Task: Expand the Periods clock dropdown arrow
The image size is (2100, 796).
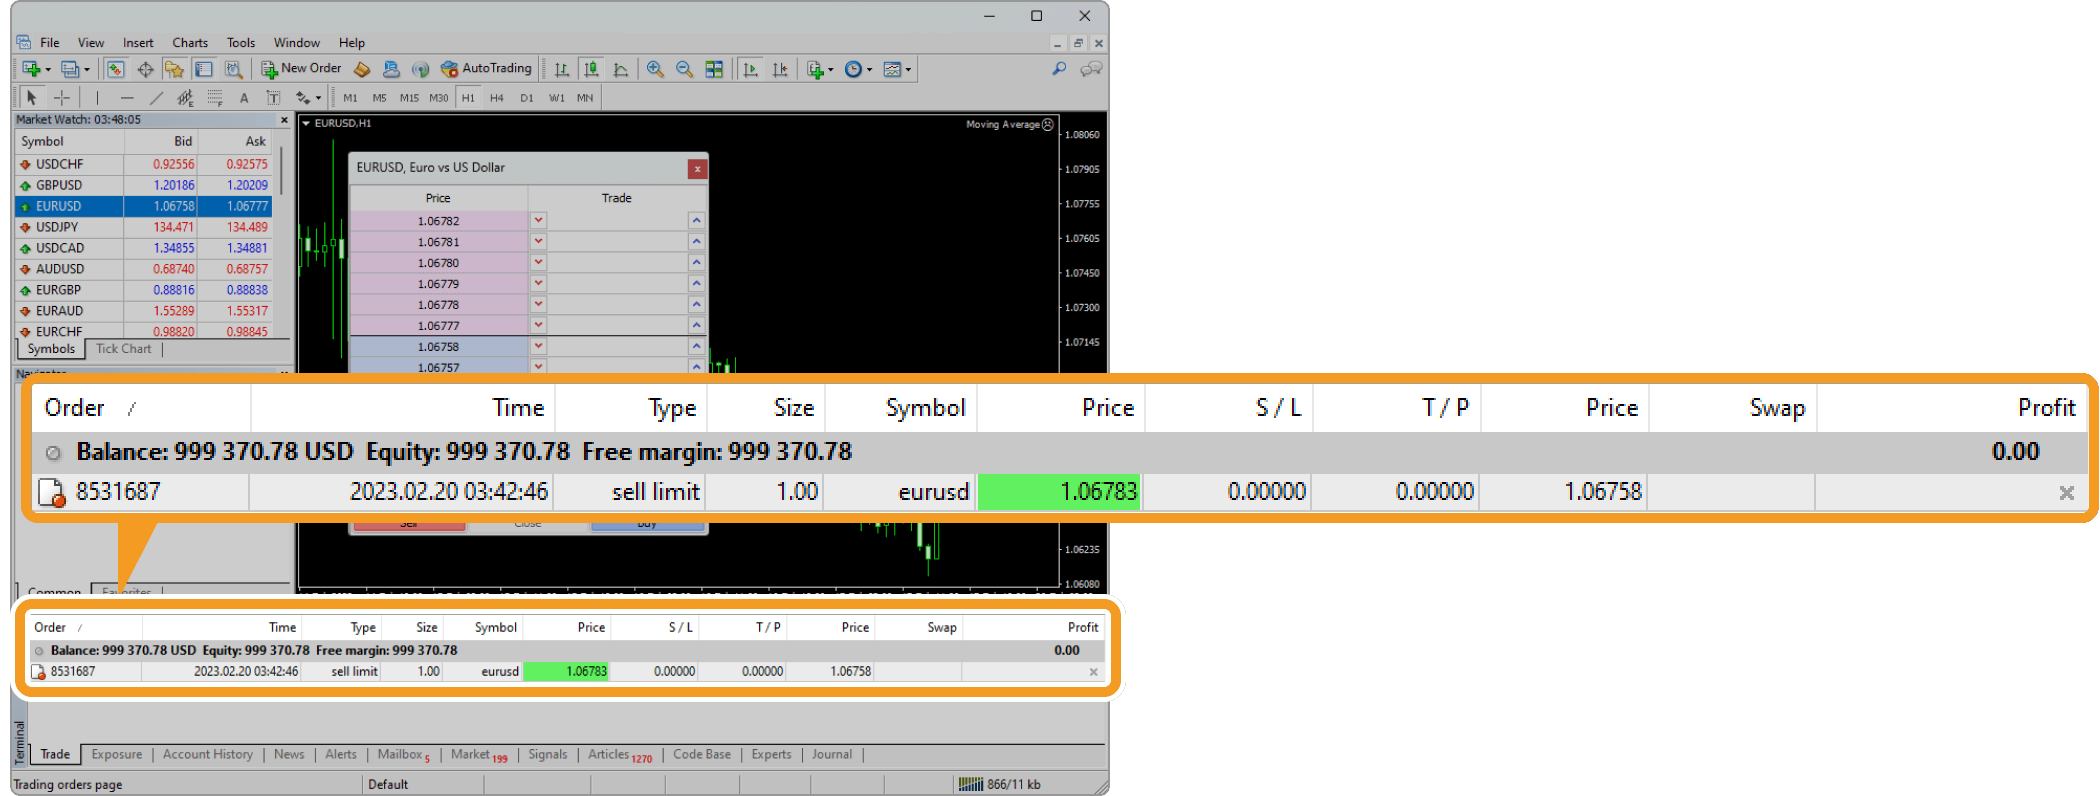Action: pyautogui.click(x=869, y=70)
